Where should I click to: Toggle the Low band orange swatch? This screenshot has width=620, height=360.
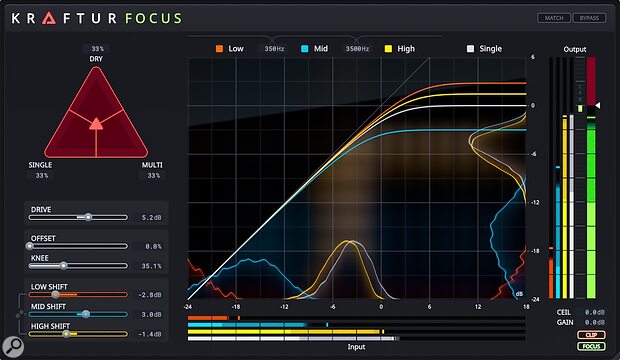[219, 49]
